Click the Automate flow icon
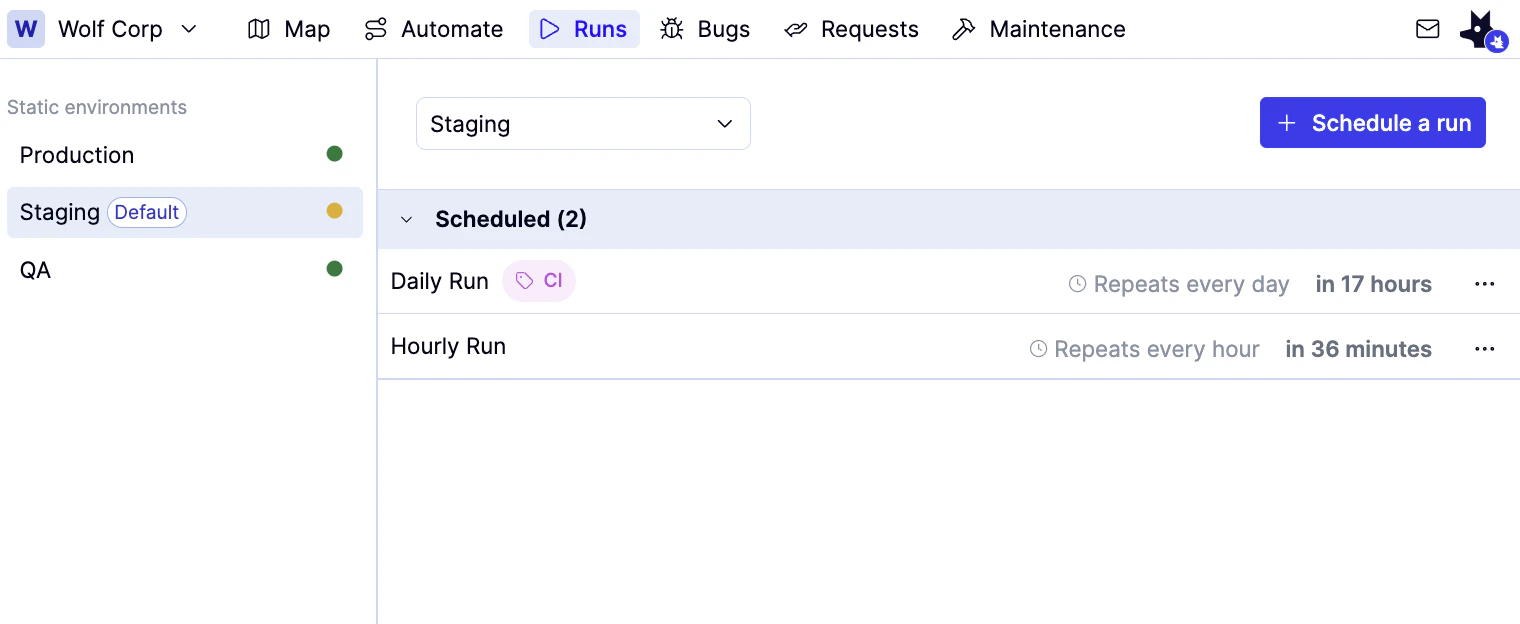This screenshot has height=624, width=1520. pos(375,29)
